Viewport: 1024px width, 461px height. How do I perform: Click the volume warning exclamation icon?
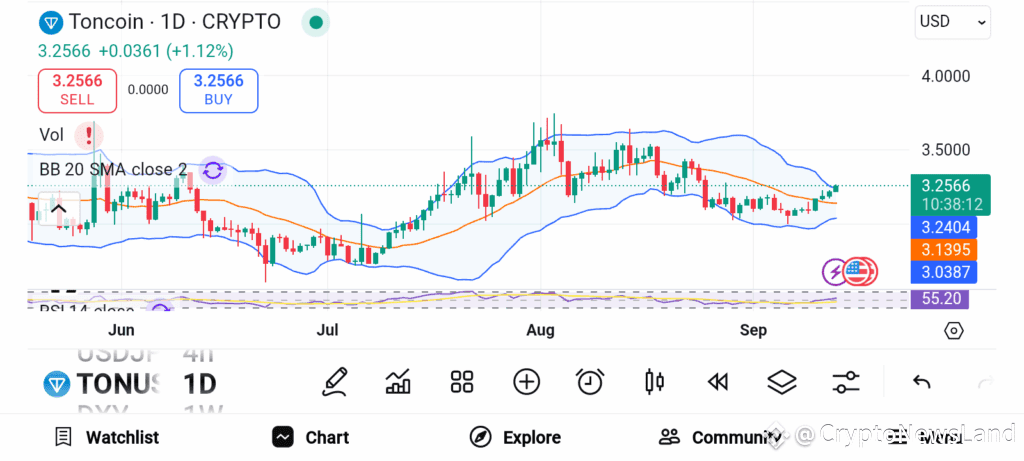point(88,135)
